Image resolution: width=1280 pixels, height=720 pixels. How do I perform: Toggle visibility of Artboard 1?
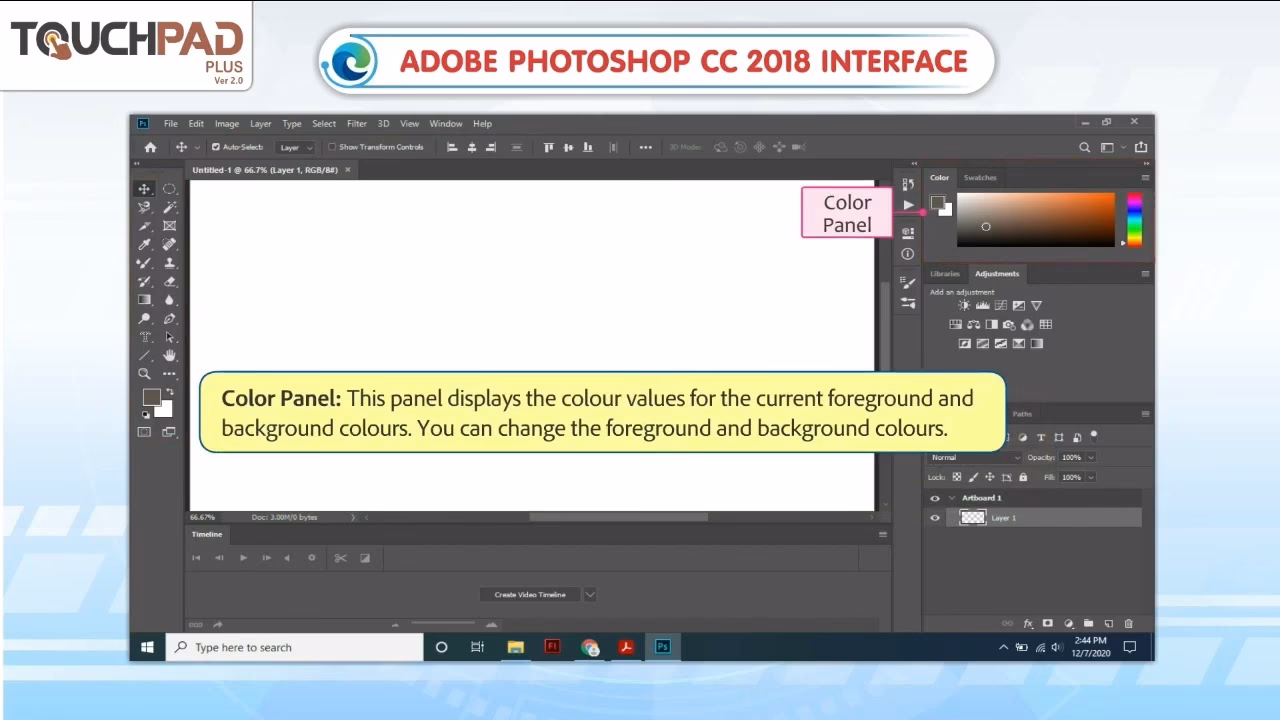click(x=935, y=497)
